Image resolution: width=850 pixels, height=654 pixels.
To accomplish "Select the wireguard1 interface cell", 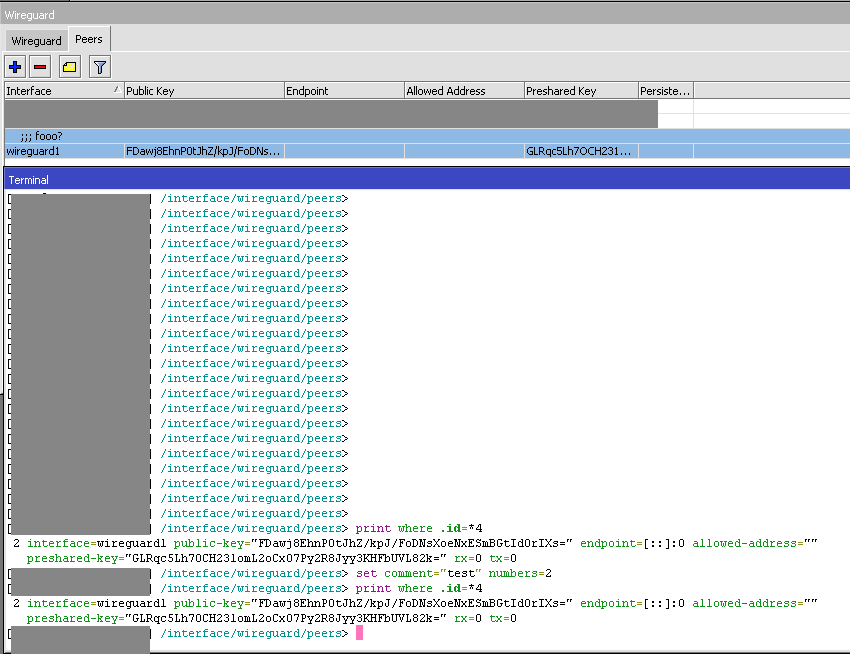I will click(x=64, y=151).
